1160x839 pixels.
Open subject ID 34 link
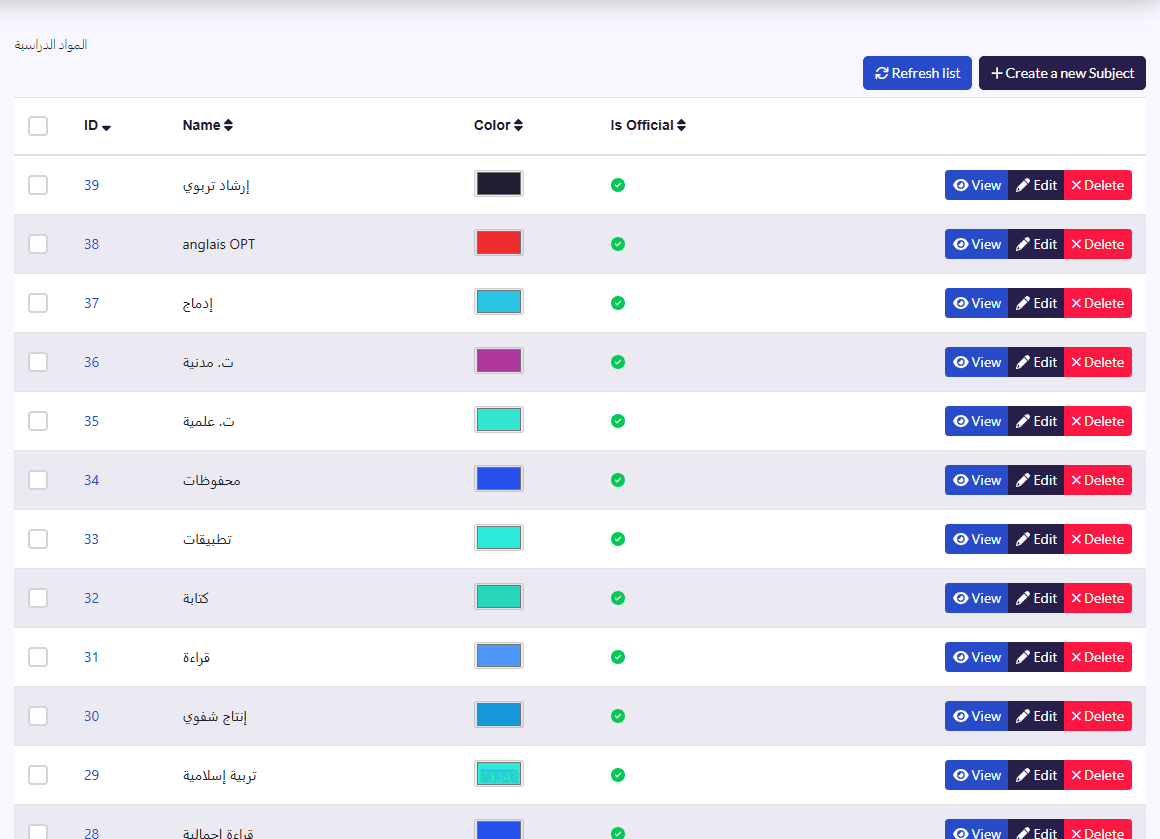coord(91,480)
